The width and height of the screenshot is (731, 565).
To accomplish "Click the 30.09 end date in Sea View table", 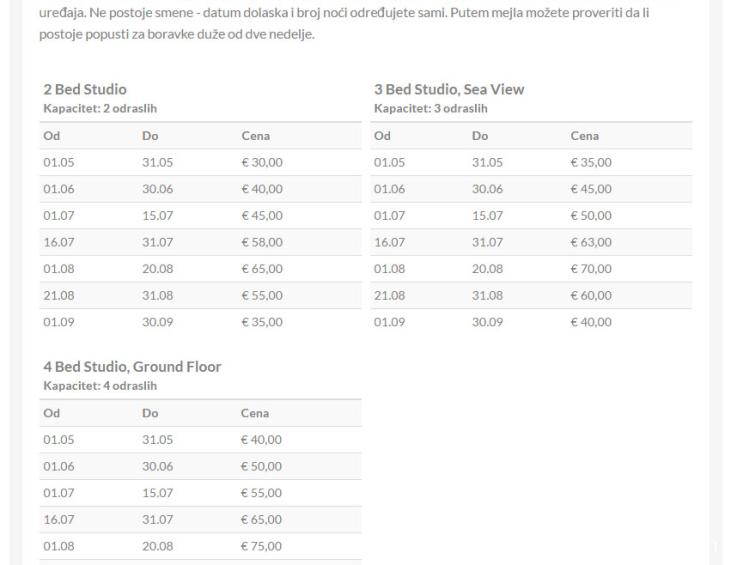I will (486, 322).
